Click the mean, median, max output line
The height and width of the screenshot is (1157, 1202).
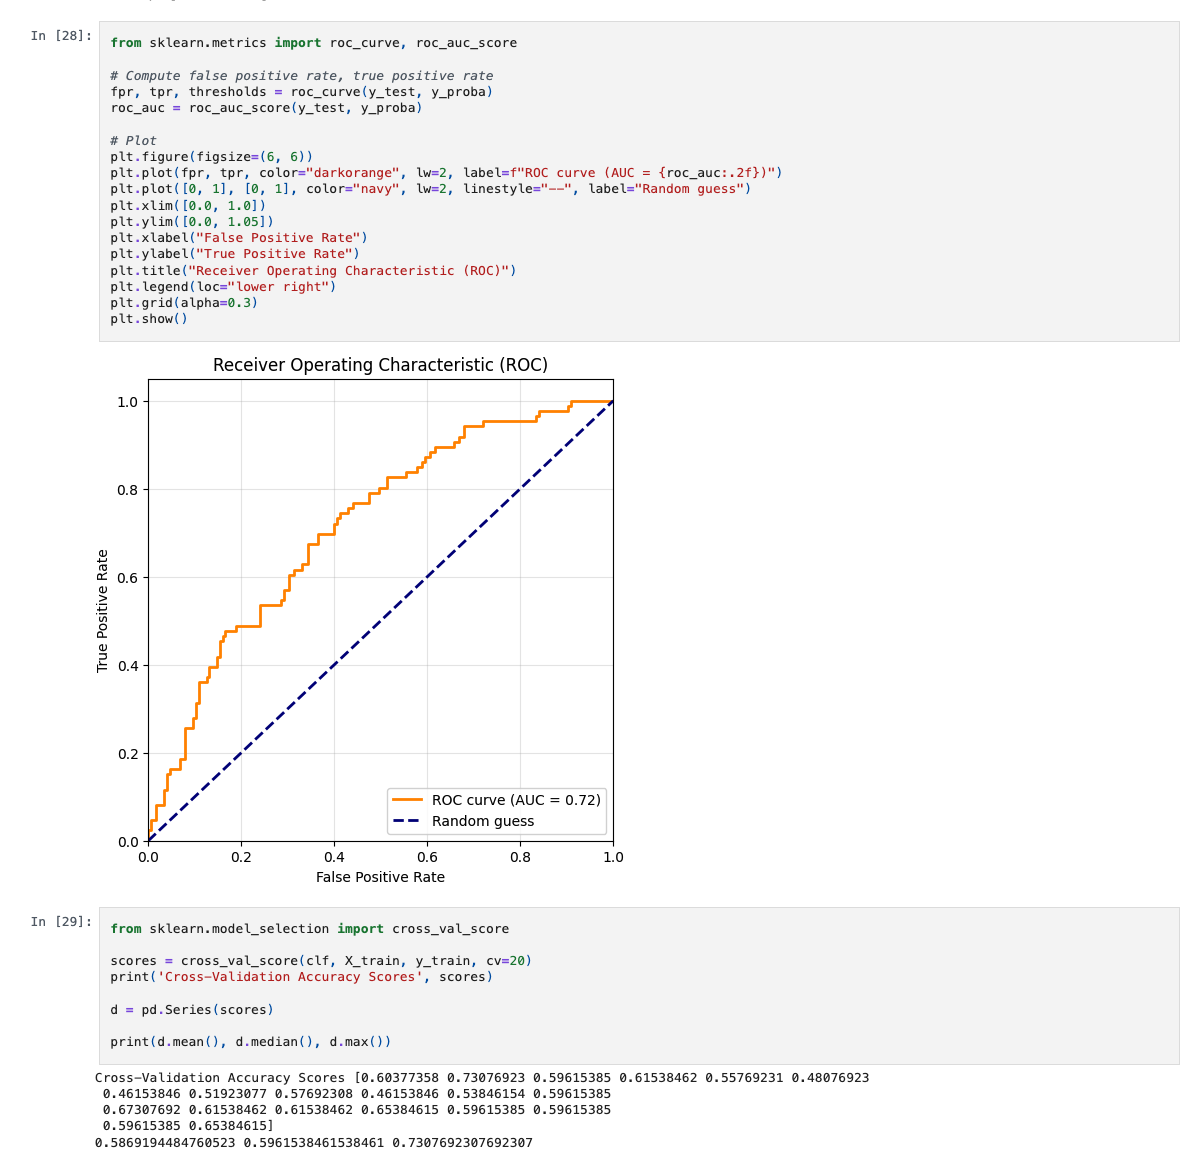click(x=313, y=1142)
